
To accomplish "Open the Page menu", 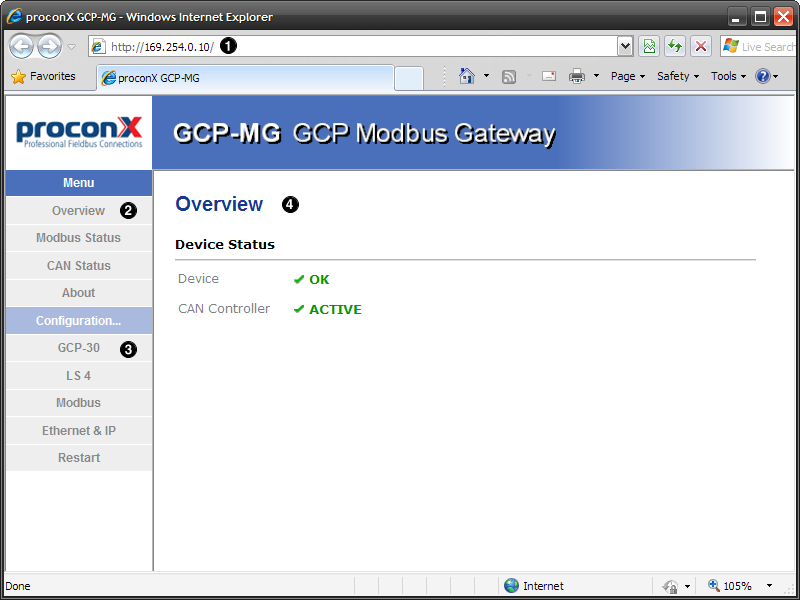I will click(x=628, y=76).
